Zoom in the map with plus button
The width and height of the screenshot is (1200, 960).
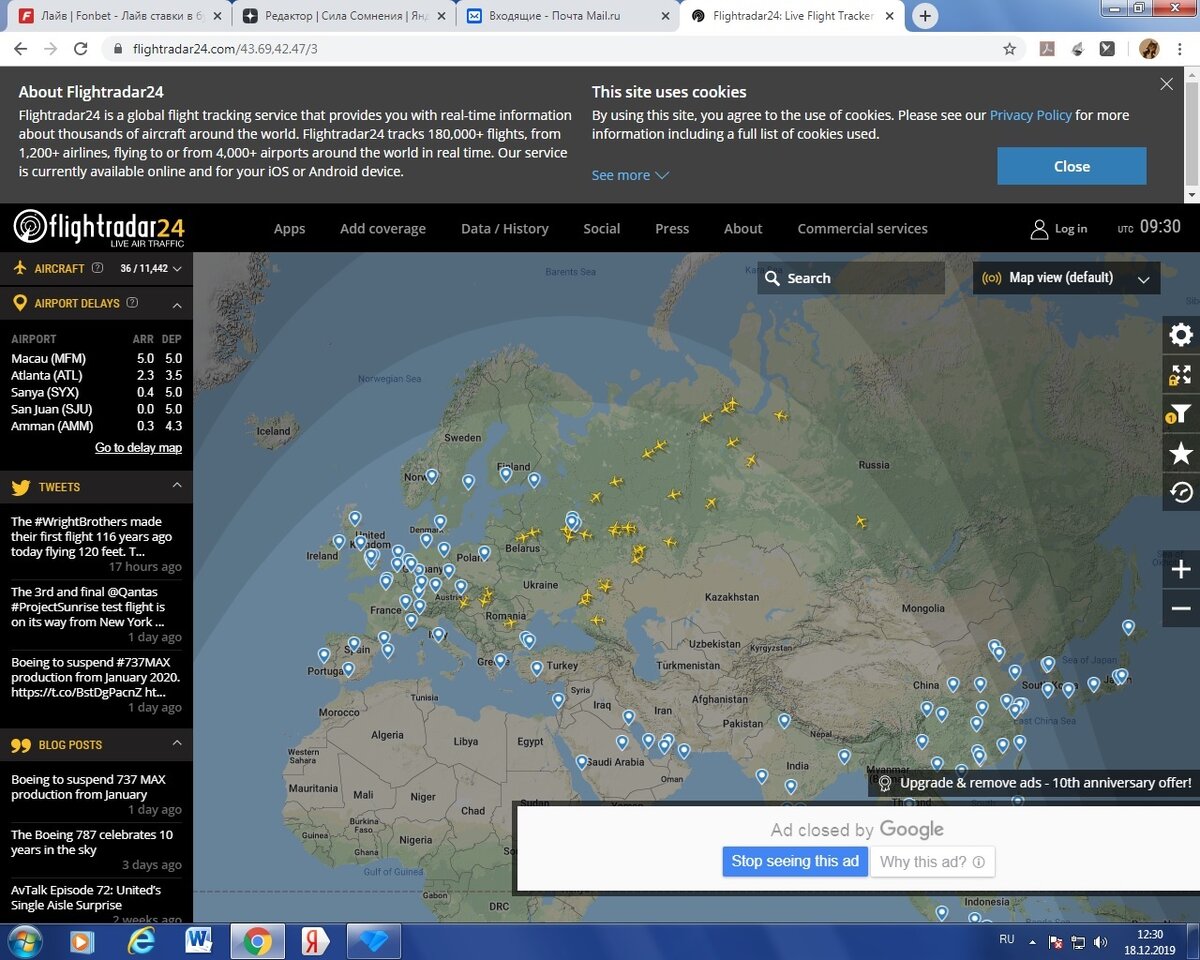(1181, 569)
